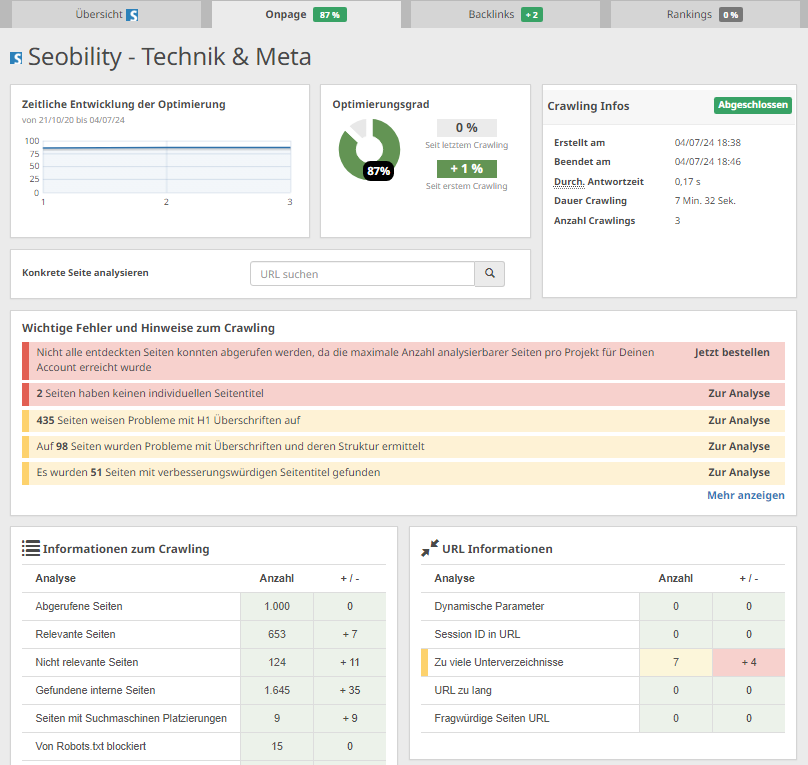This screenshot has height=765, width=808.
Task: Click the Seobility logo next to page title
Action: [16, 58]
